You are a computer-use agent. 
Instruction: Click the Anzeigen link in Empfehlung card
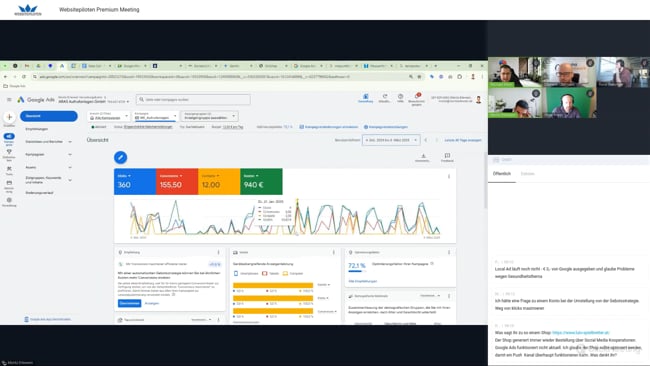pos(152,303)
